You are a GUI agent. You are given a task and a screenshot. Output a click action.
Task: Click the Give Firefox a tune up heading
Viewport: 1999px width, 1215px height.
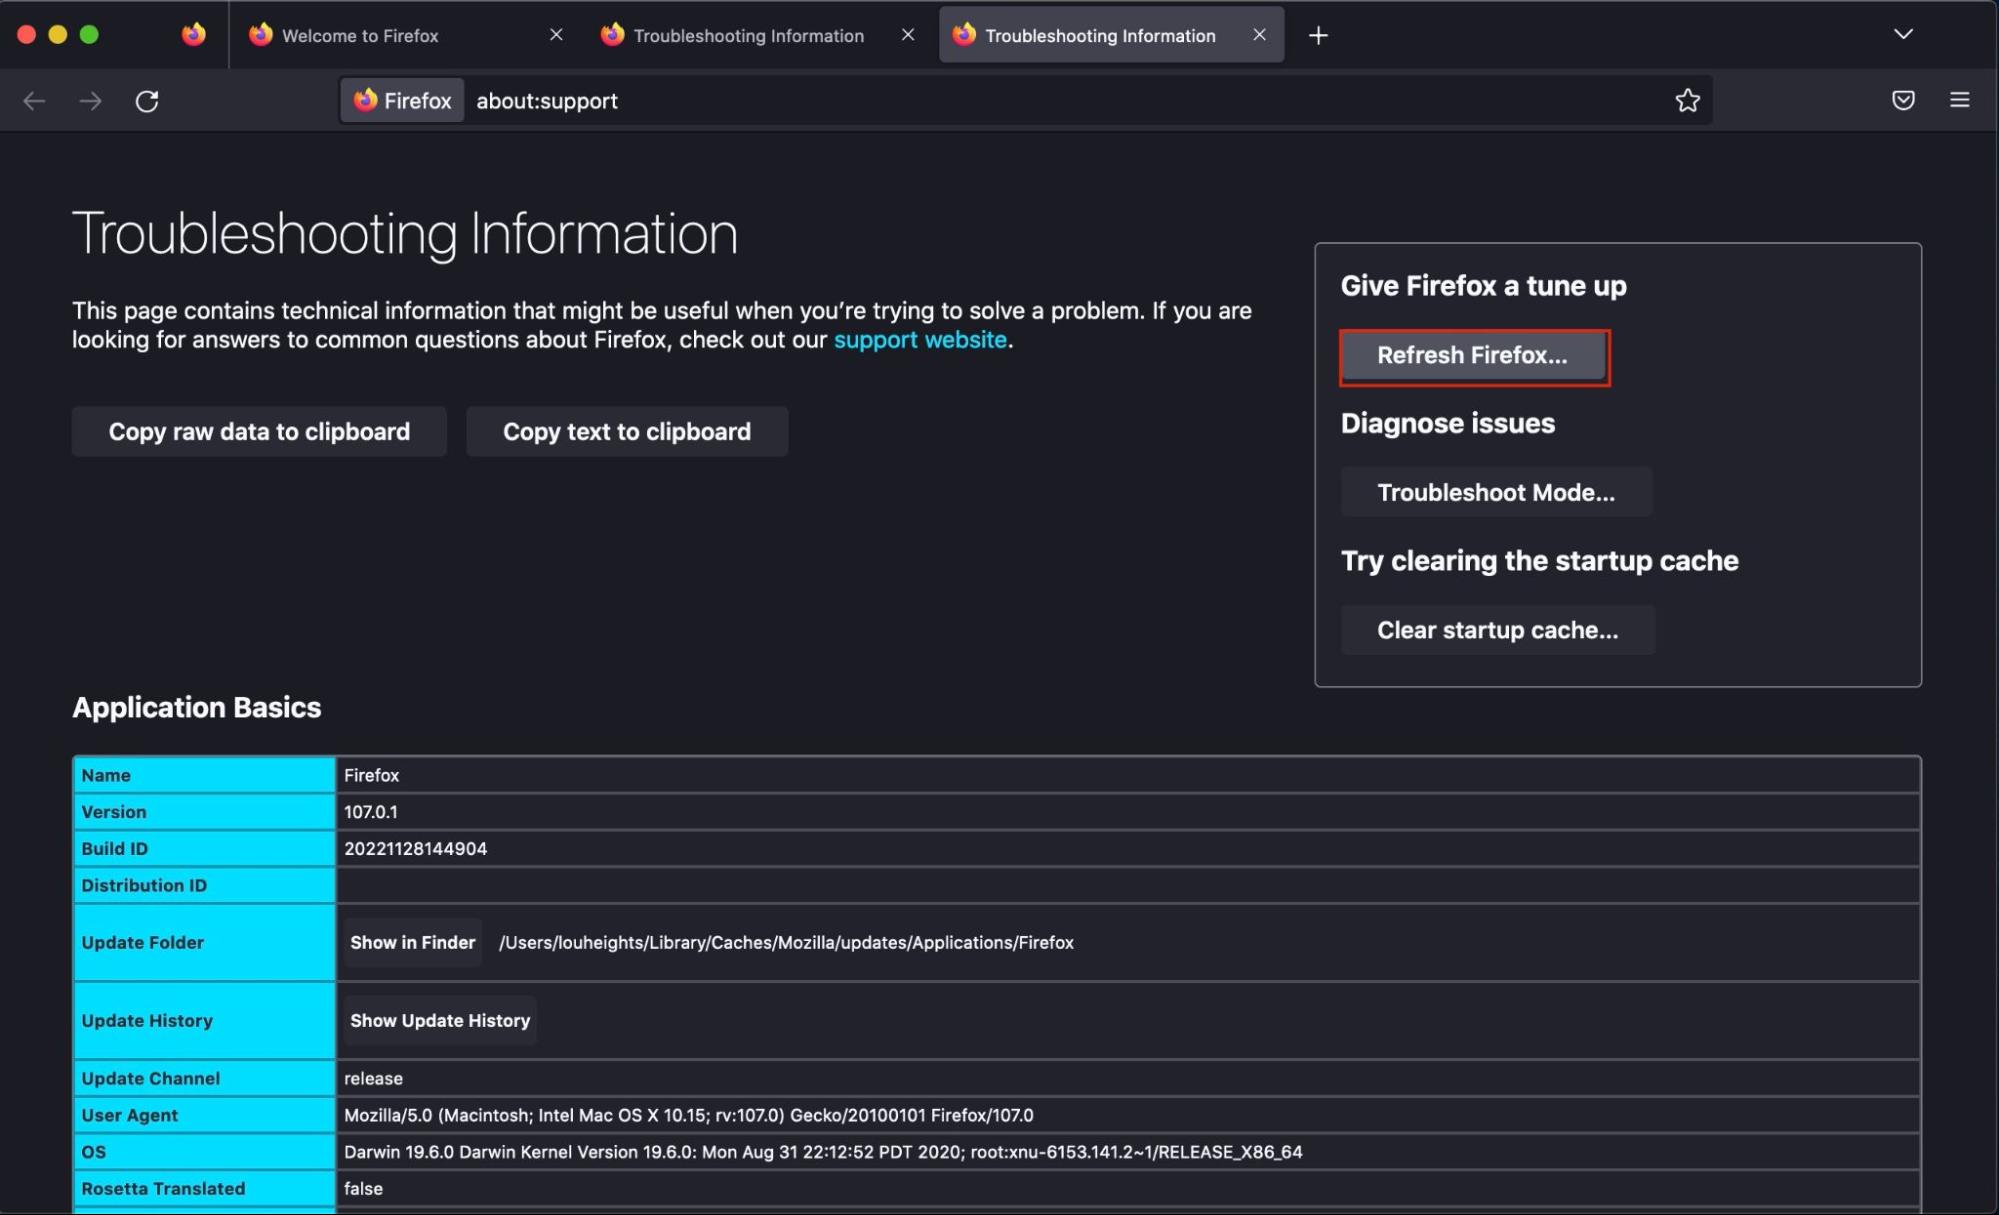(1483, 286)
